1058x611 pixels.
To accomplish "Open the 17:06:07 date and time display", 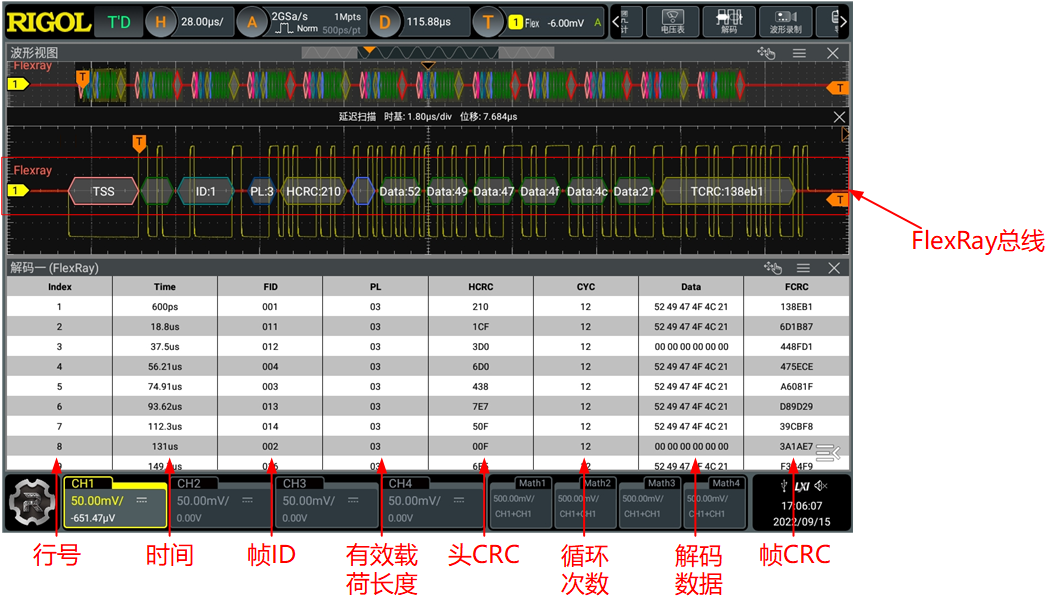I will (802, 514).
